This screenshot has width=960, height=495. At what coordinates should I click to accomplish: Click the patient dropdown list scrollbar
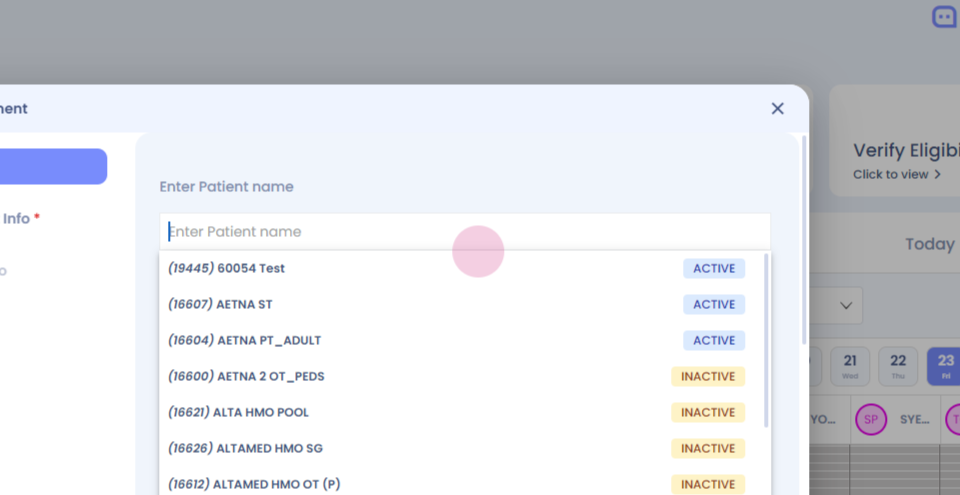click(766, 341)
